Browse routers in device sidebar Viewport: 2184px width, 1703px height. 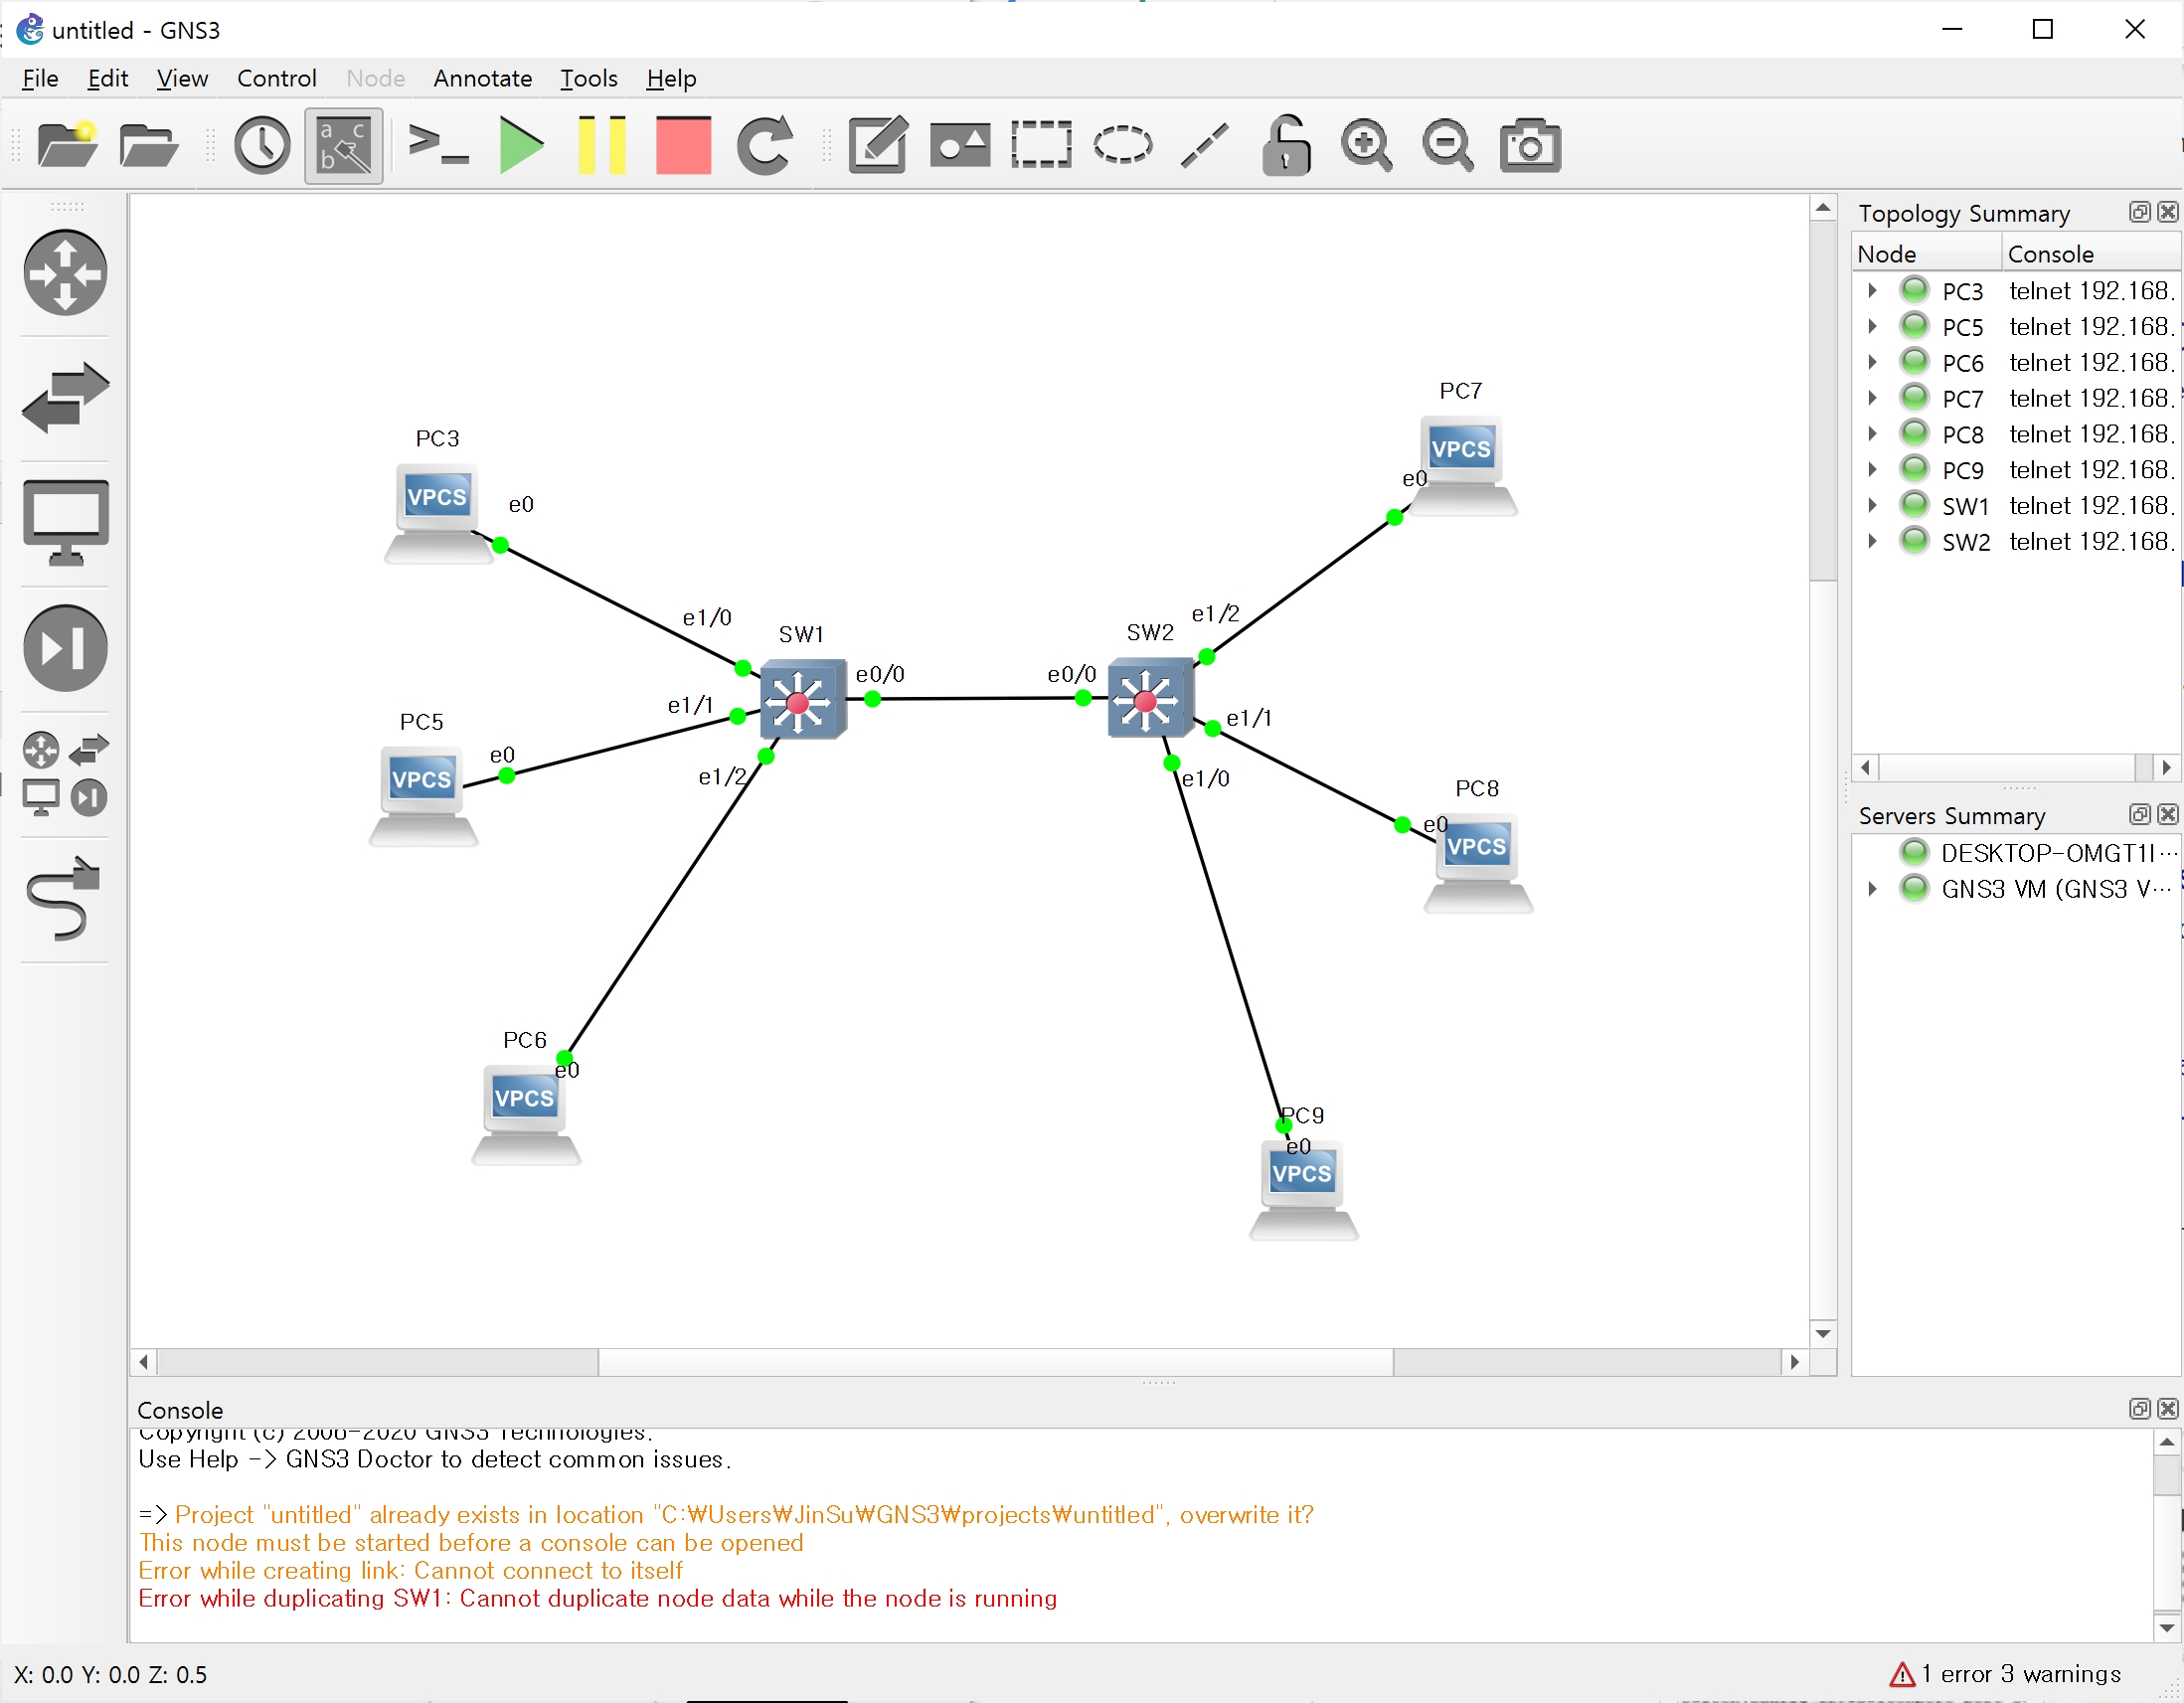[x=66, y=273]
